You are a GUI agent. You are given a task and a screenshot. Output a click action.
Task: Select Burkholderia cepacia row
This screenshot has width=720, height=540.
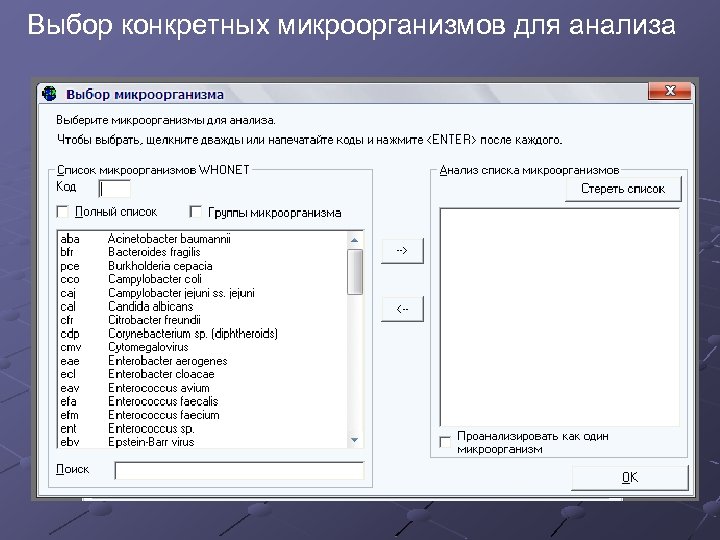pos(202,266)
